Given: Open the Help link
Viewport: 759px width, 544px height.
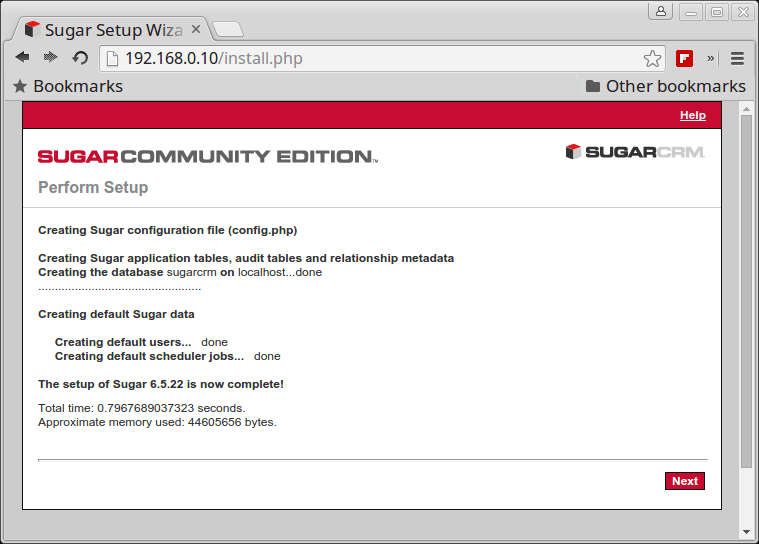Looking at the screenshot, I should click(x=693, y=115).
